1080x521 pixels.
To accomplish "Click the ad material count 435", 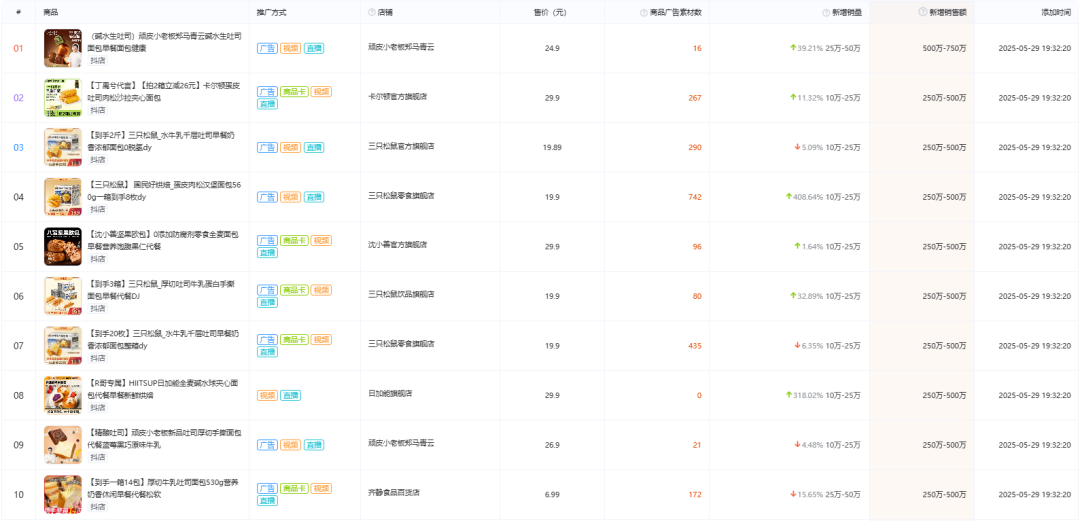I will pyautogui.click(x=694, y=346).
